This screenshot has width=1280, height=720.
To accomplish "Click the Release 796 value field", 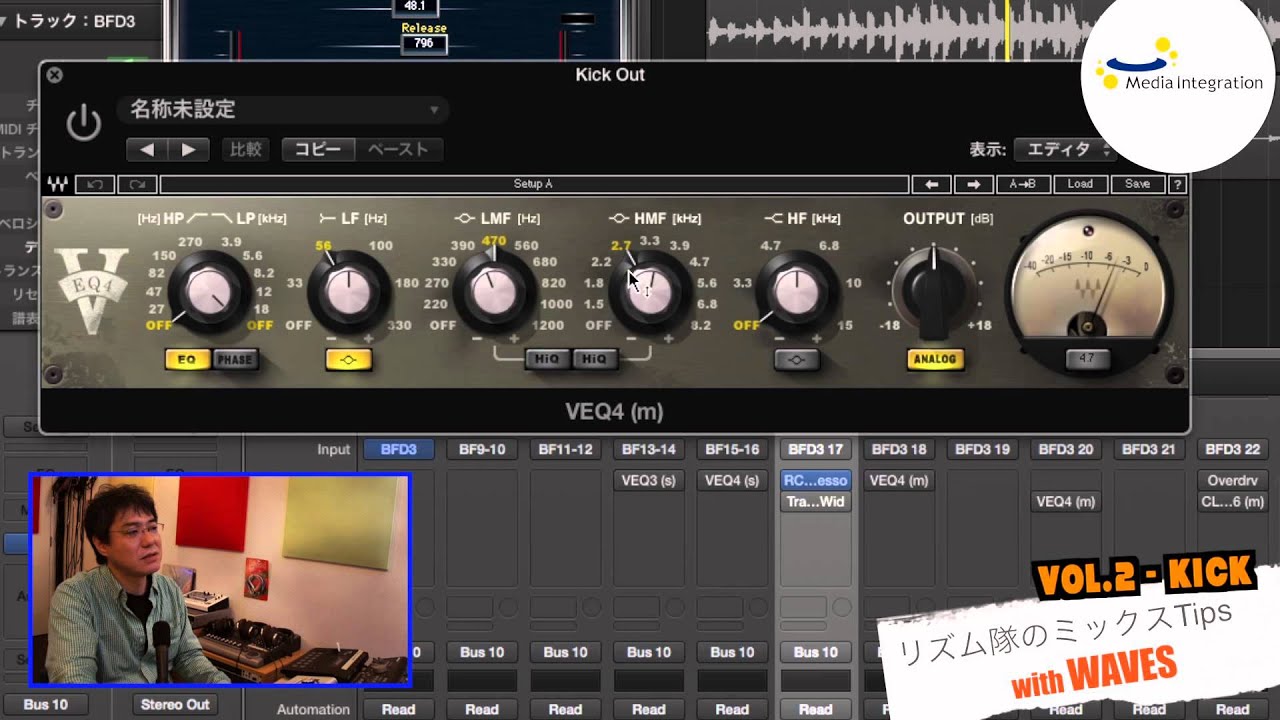I will coord(424,43).
